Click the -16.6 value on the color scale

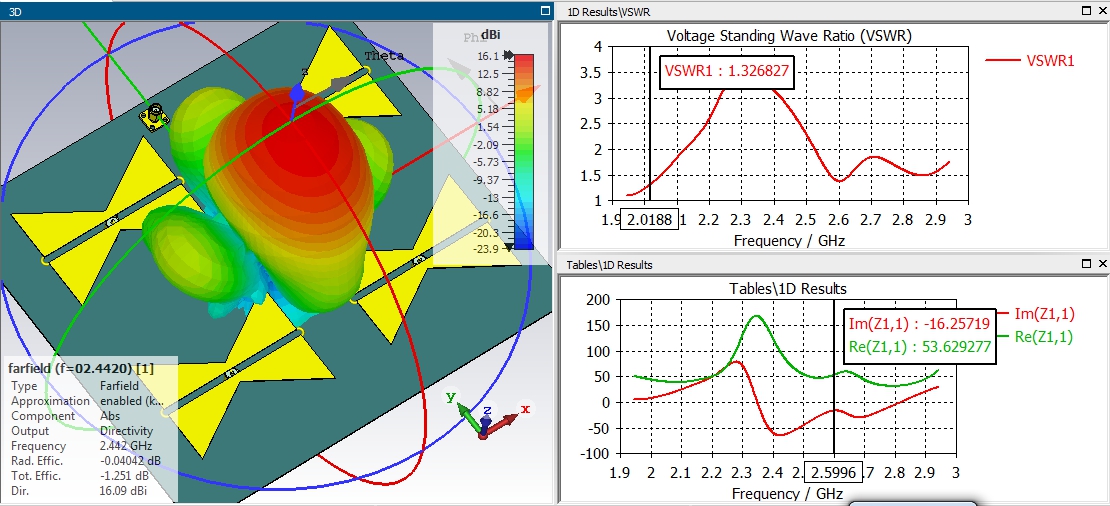[488, 215]
